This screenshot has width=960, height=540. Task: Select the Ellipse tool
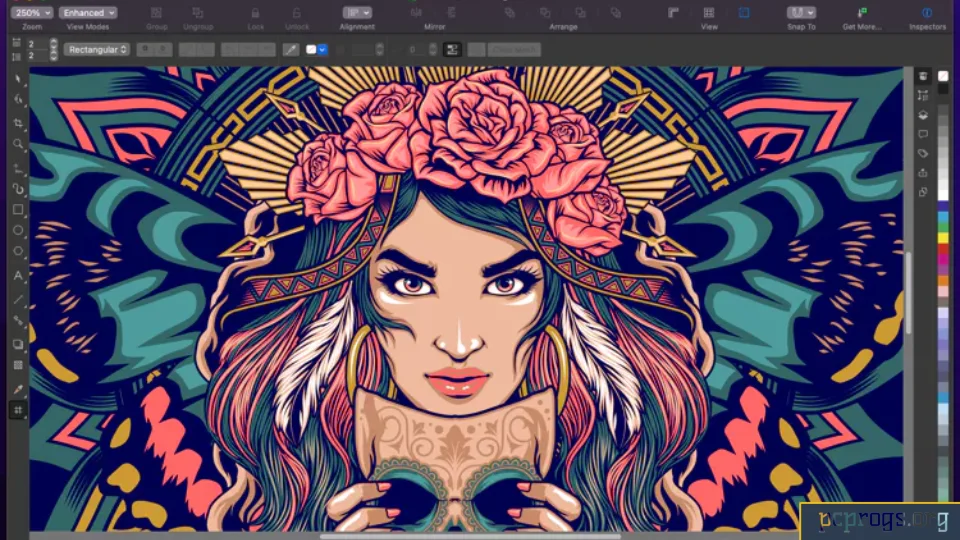(x=18, y=231)
